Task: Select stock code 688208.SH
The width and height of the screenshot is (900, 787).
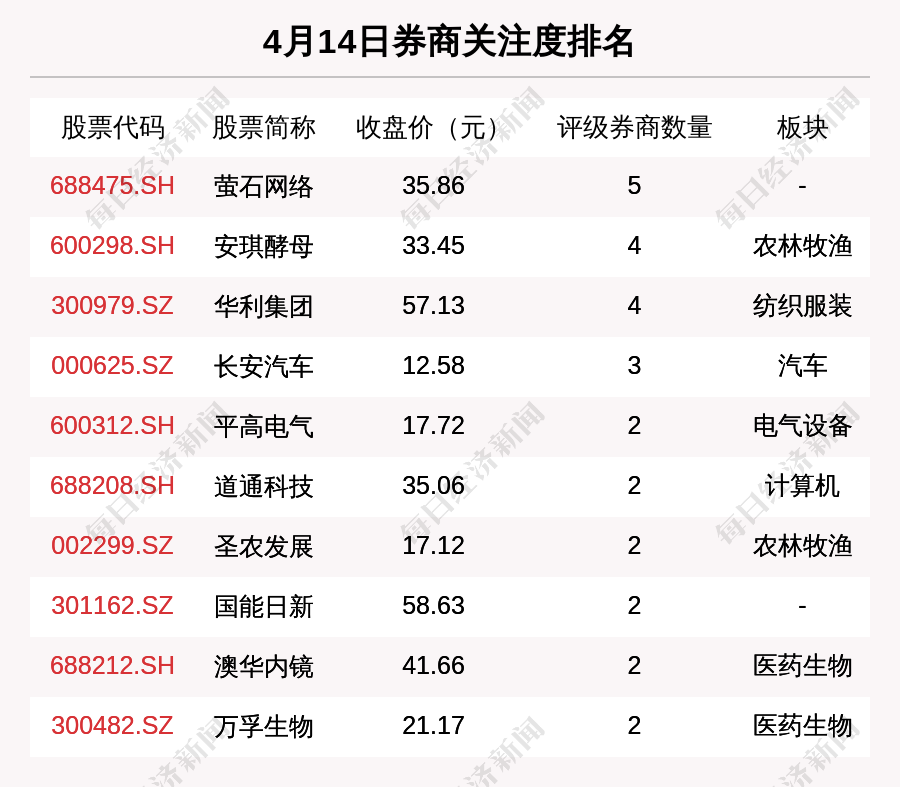Action: point(112,486)
